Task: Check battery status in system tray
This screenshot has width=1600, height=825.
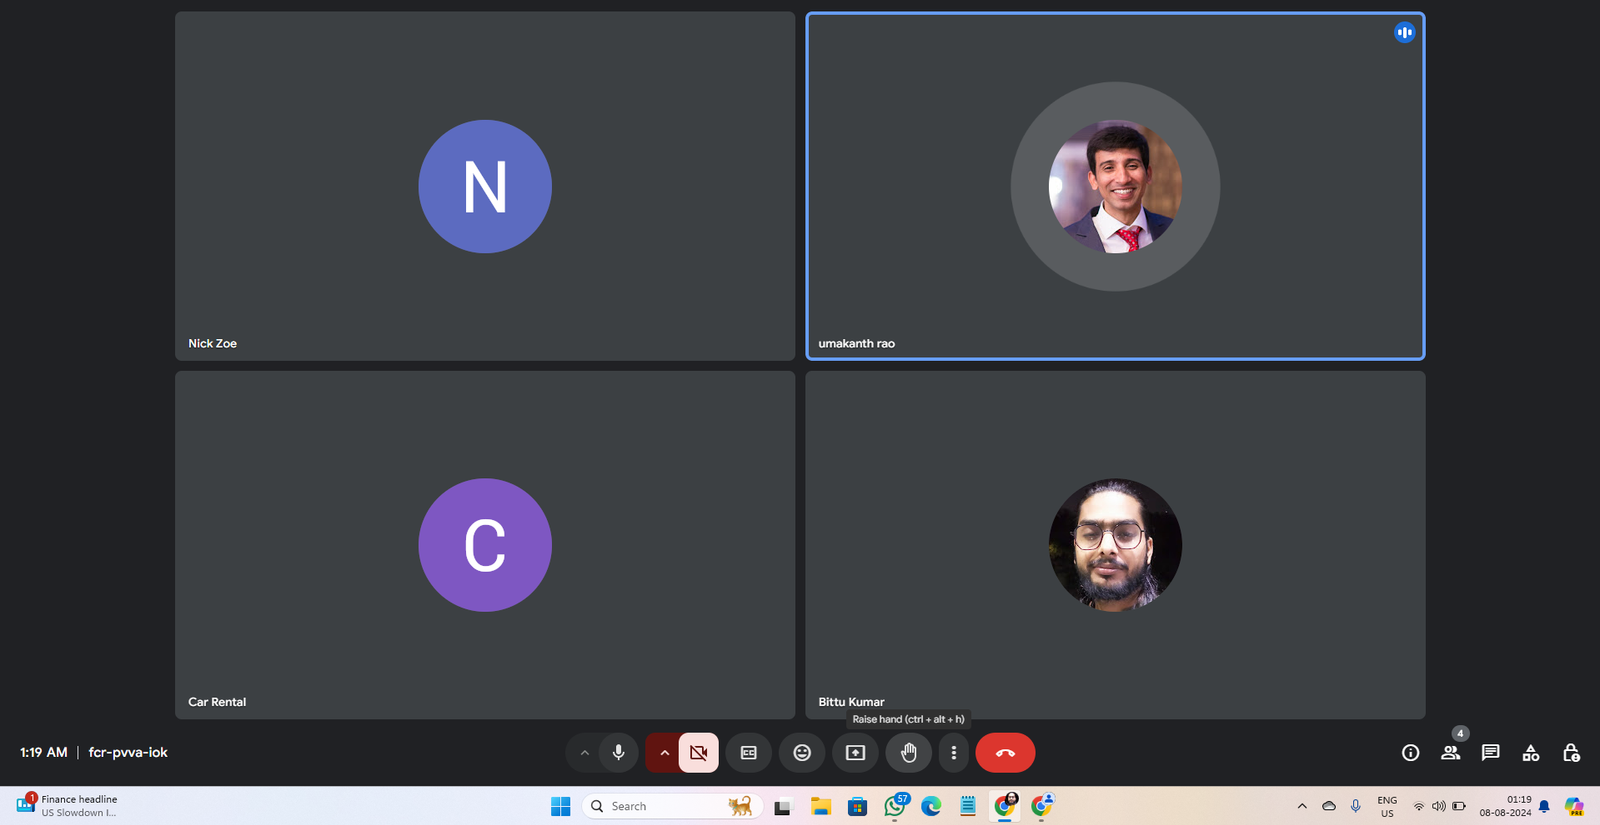Action: 1459,806
